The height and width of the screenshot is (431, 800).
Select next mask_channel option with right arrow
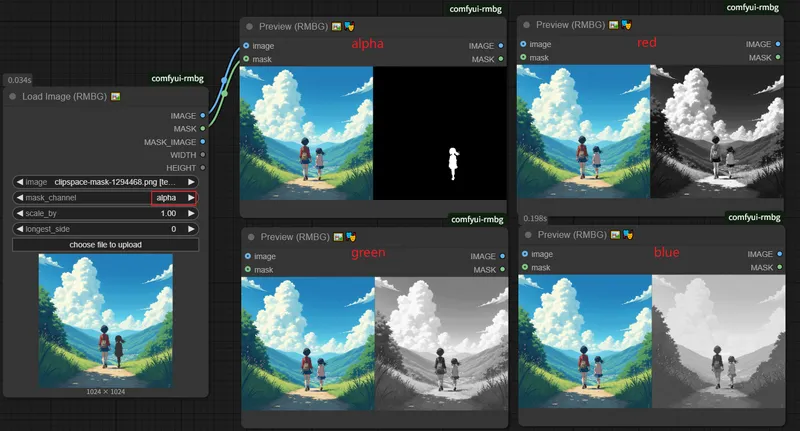point(192,198)
